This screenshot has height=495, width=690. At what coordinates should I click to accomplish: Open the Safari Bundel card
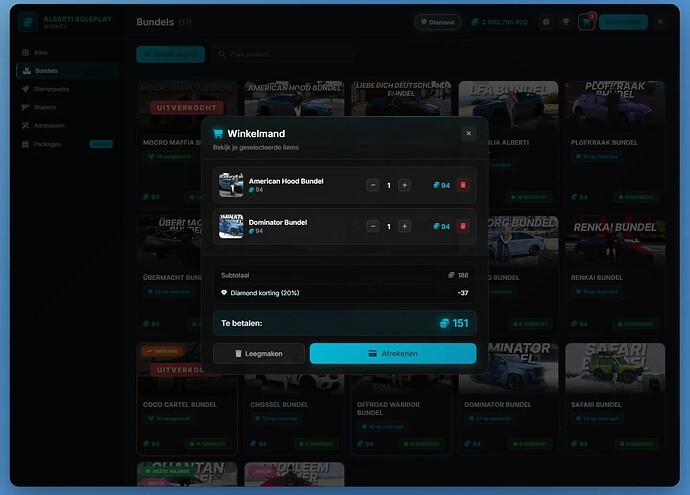click(615, 399)
